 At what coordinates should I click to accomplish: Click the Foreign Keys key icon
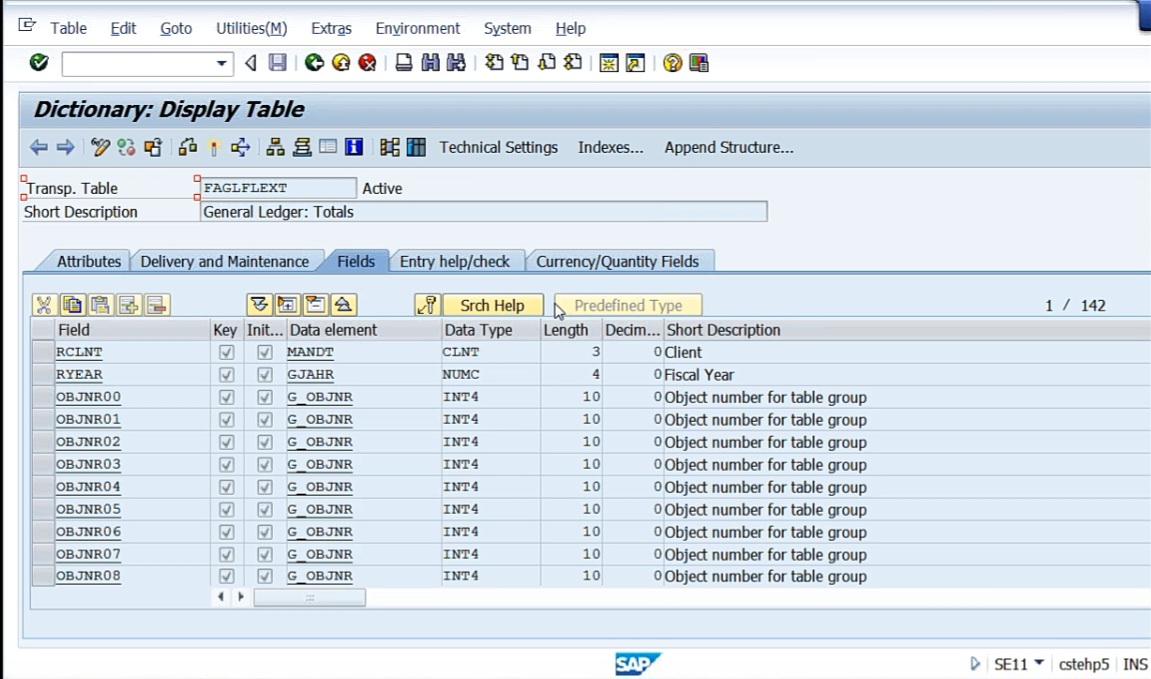pyautogui.click(x=427, y=305)
